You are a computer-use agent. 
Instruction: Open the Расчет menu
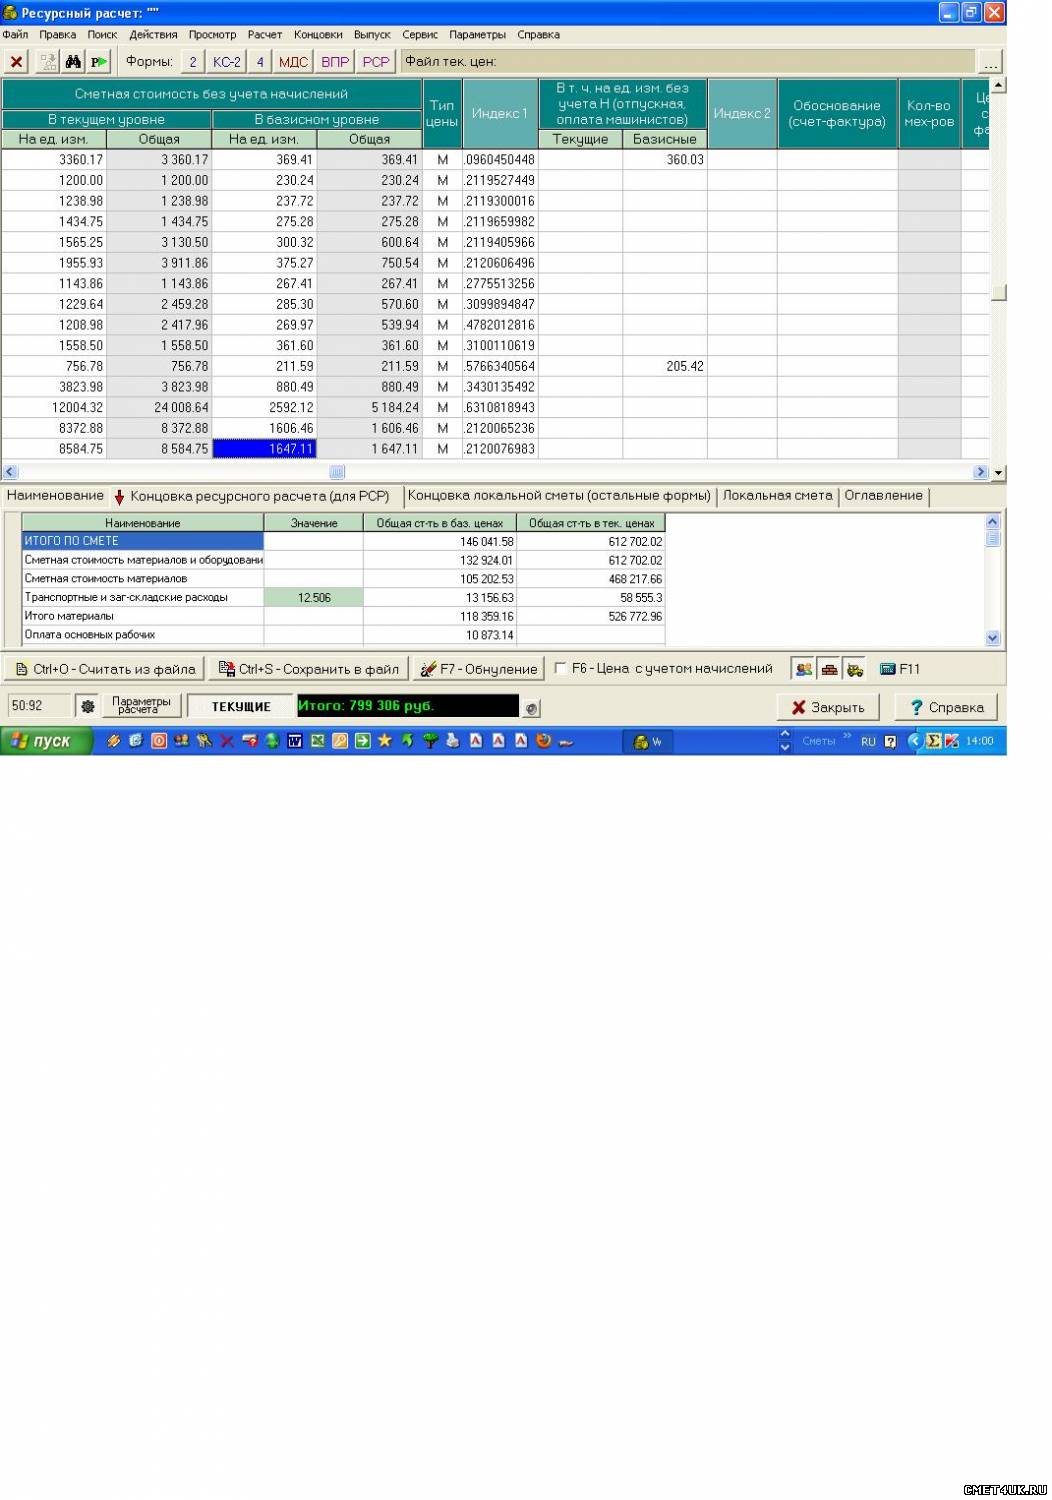point(265,34)
